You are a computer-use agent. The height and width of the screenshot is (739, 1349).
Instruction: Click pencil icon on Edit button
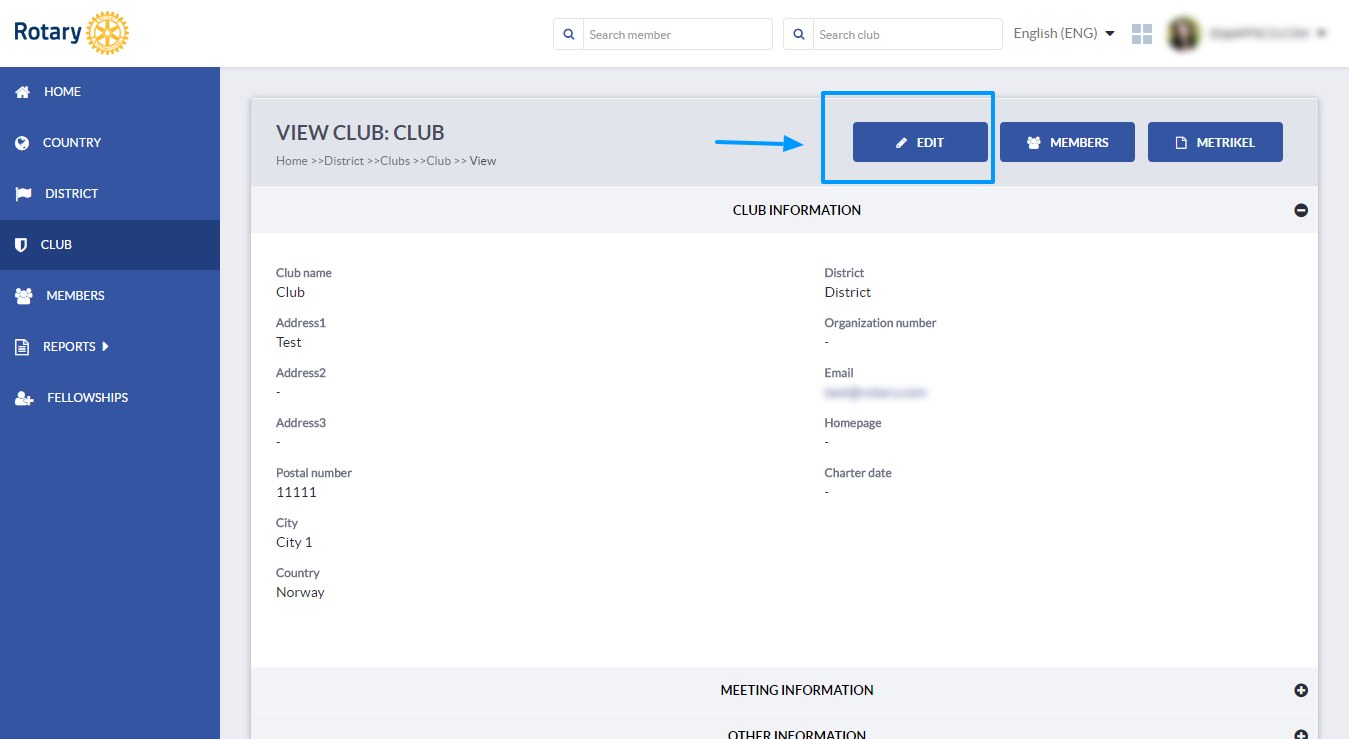point(901,143)
